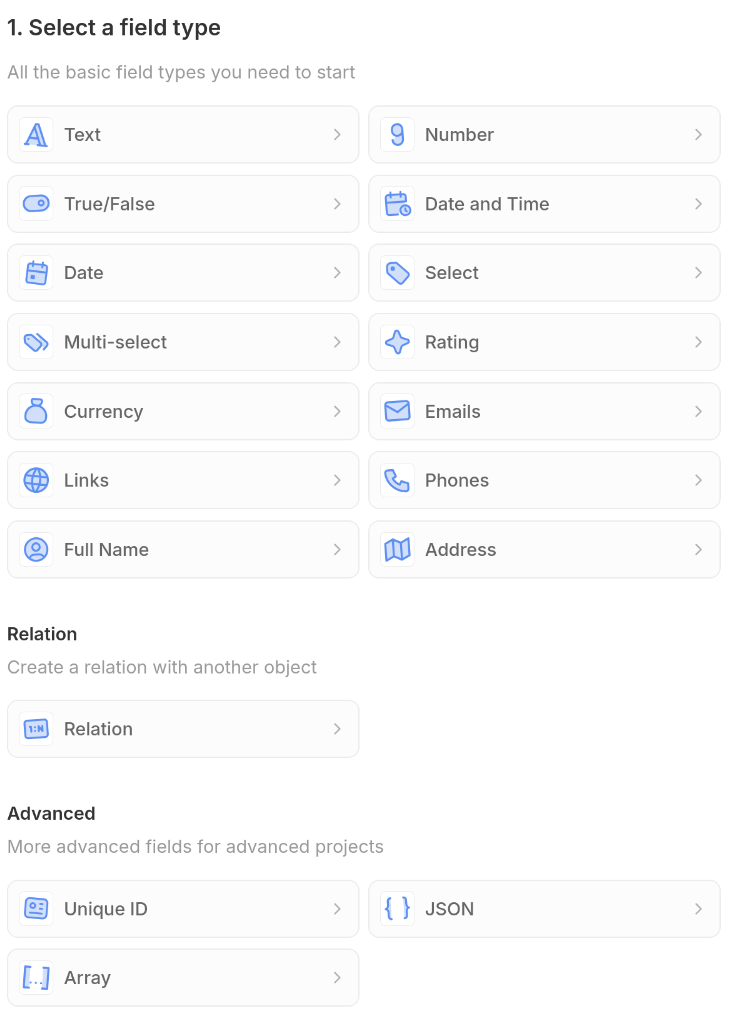Click the Relation 1:N icon
This screenshot has width=729, height=1031.
coord(35,728)
